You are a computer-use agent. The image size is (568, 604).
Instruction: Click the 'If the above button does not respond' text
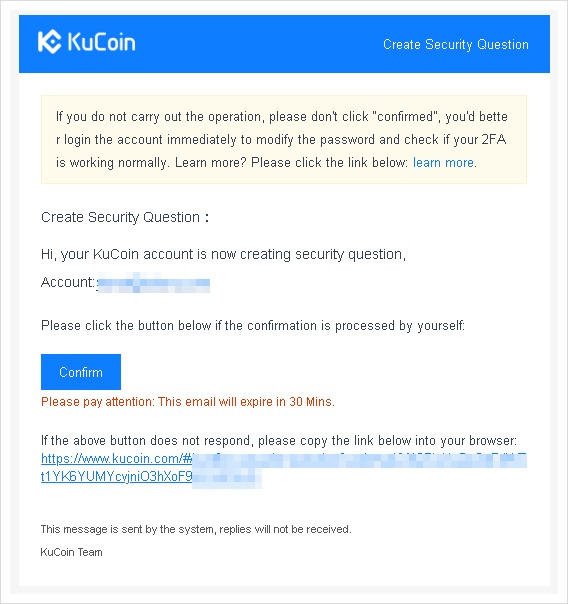click(279, 441)
